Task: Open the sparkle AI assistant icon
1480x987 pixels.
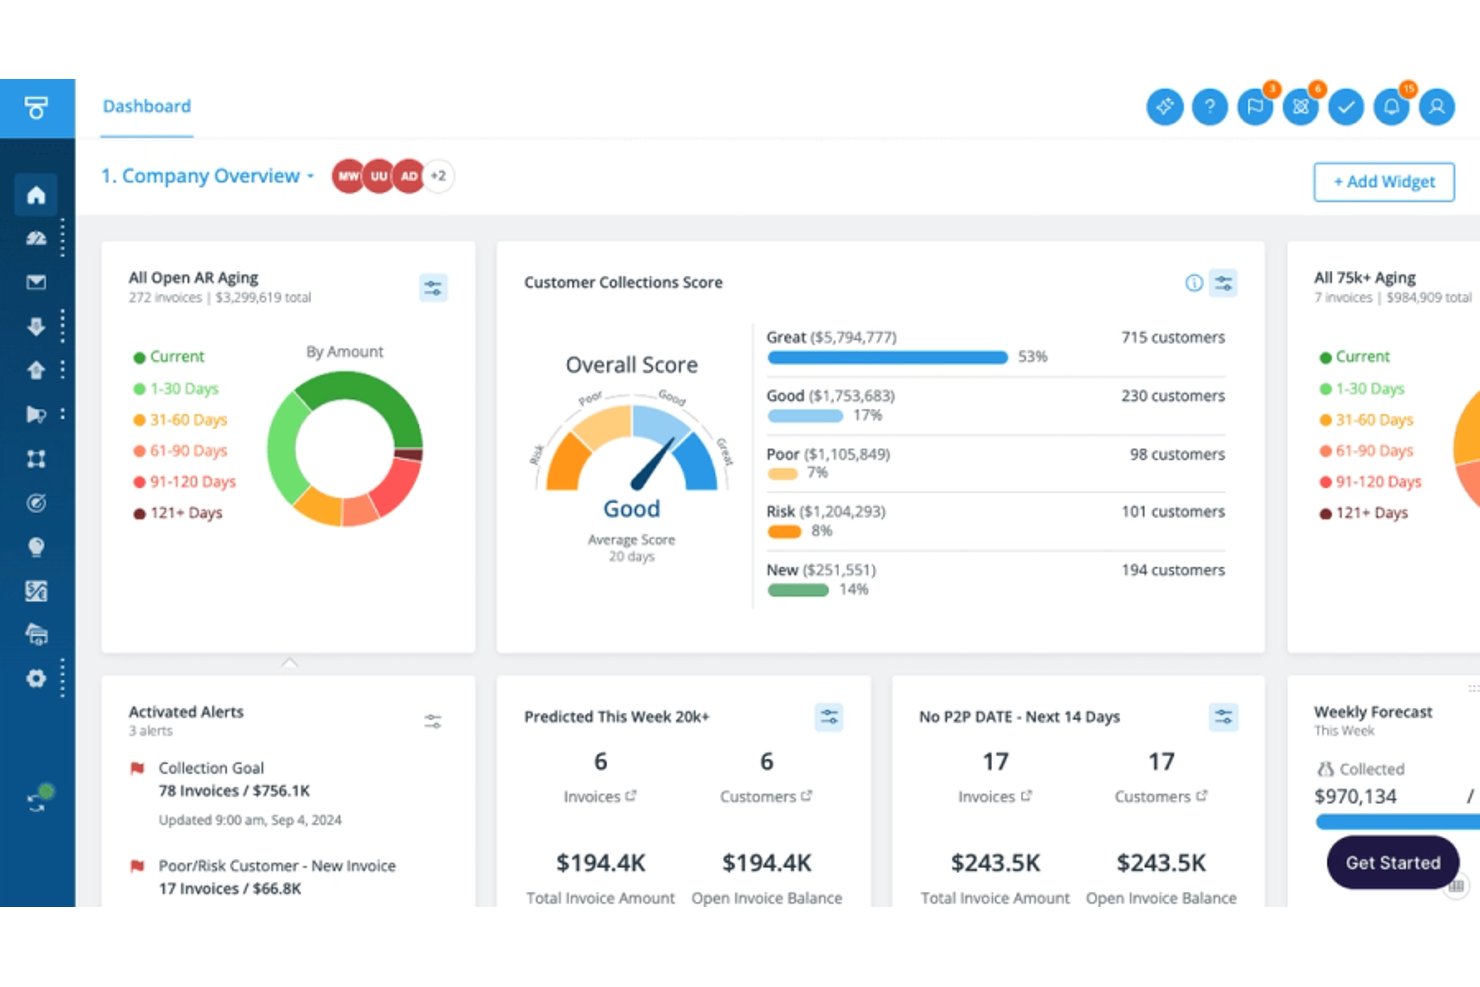Action: [x=1165, y=107]
